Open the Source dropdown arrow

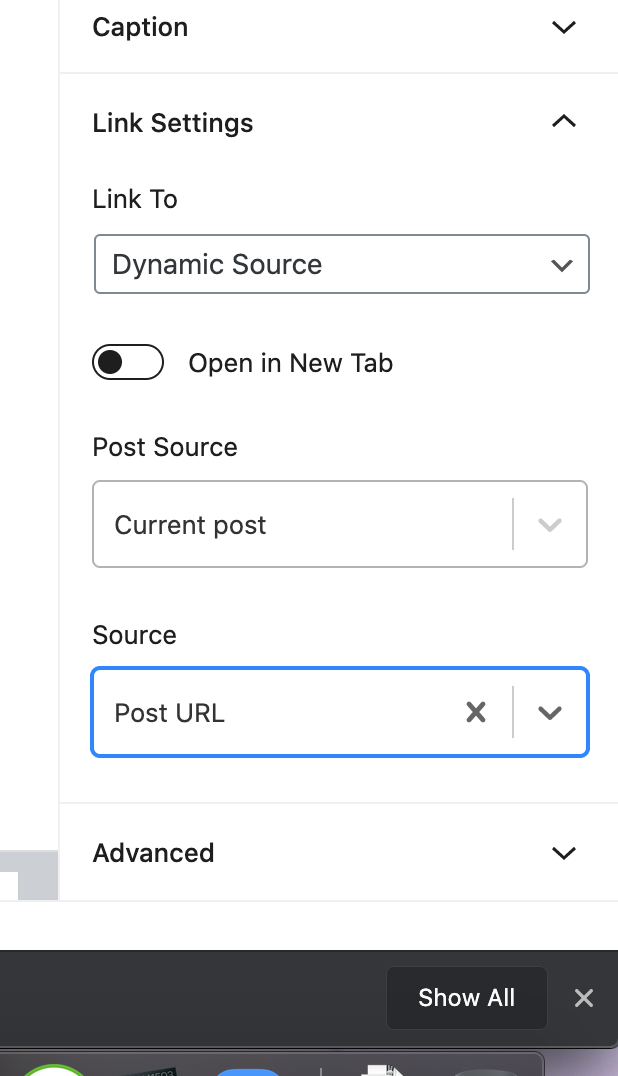[550, 713]
